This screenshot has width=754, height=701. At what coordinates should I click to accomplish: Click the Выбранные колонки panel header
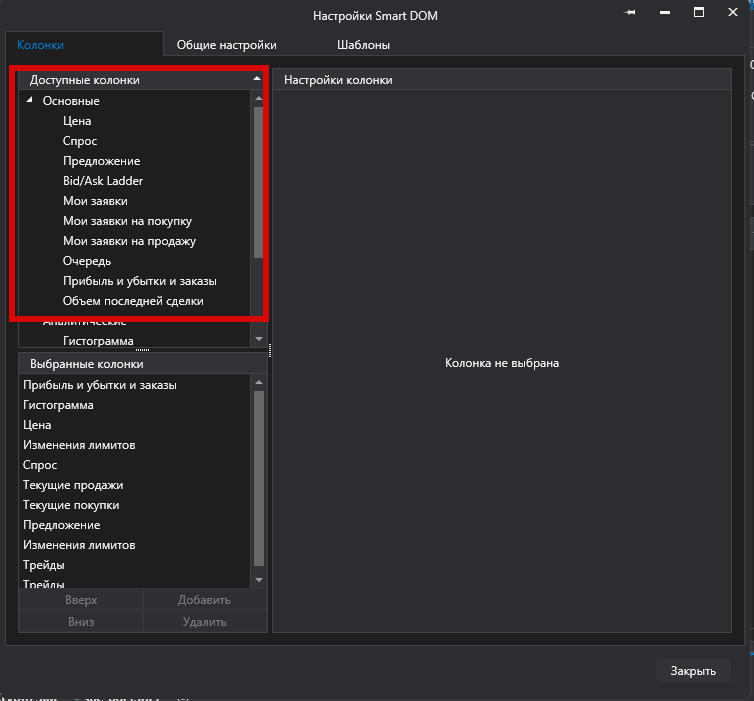pyautogui.click(x=142, y=364)
